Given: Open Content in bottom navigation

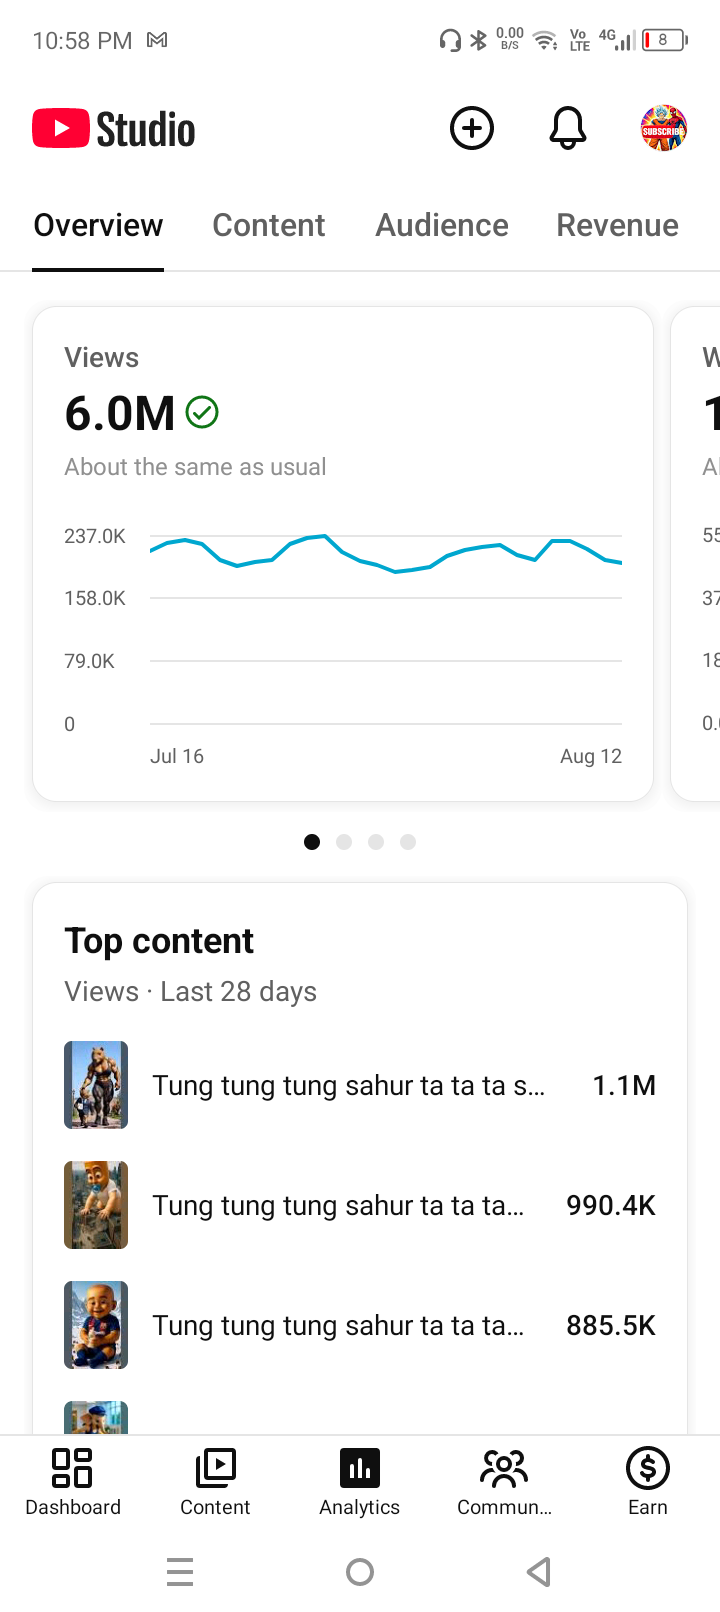Looking at the screenshot, I should coord(215,1483).
